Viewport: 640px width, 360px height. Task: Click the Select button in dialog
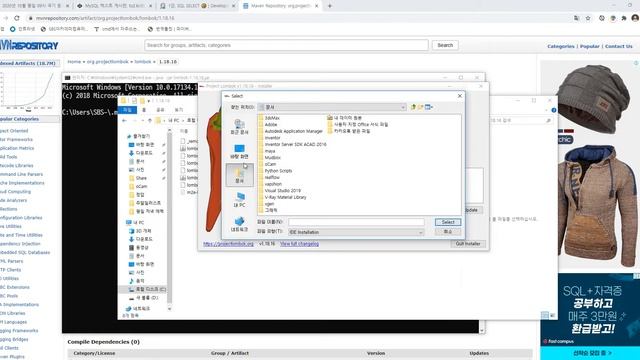click(x=448, y=222)
